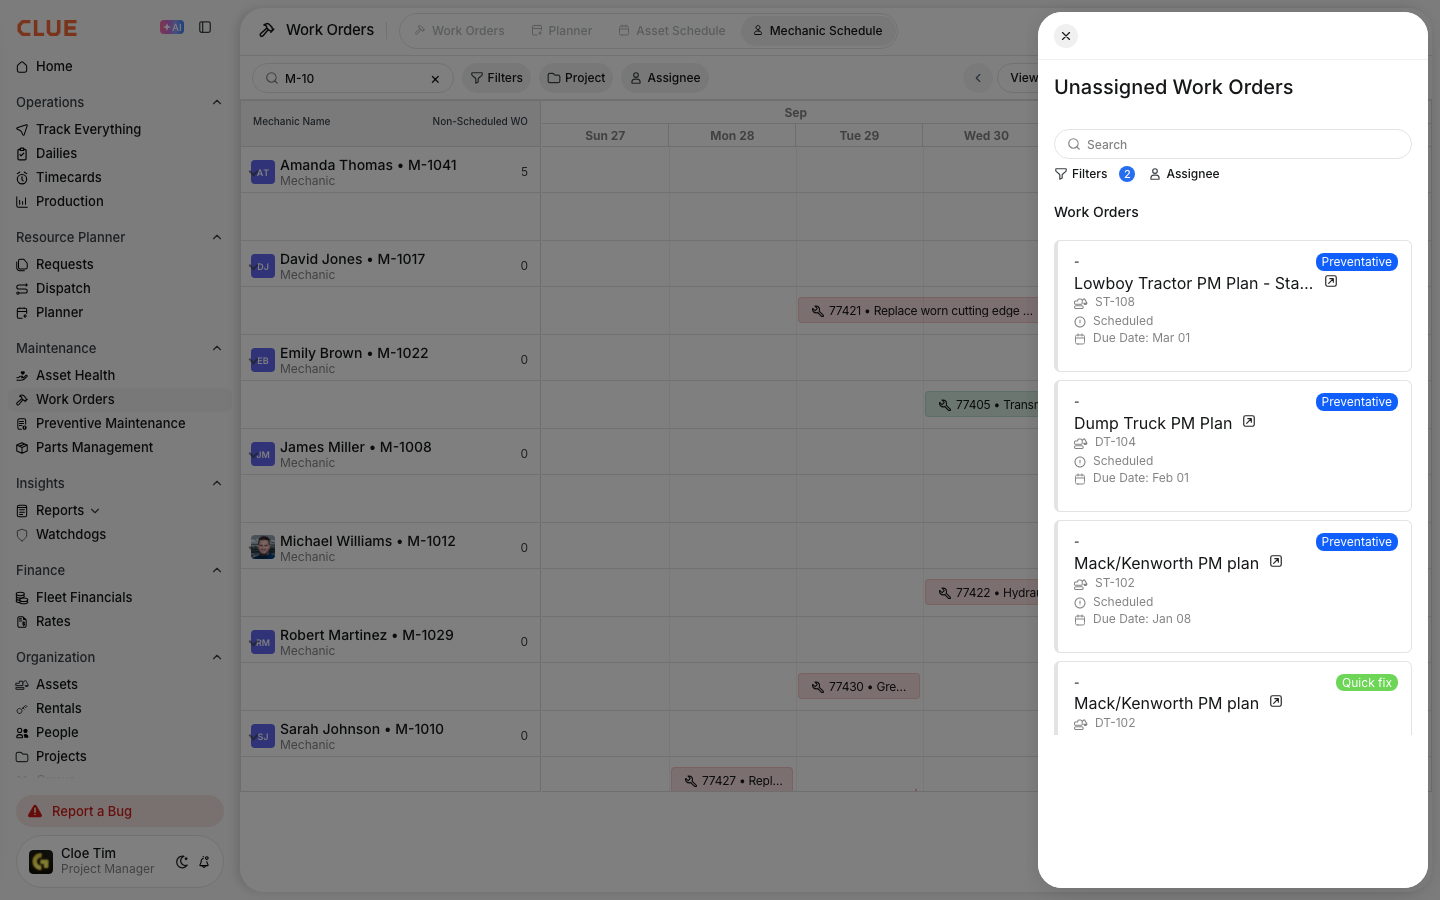Open Track Everything page

[x=88, y=129]
